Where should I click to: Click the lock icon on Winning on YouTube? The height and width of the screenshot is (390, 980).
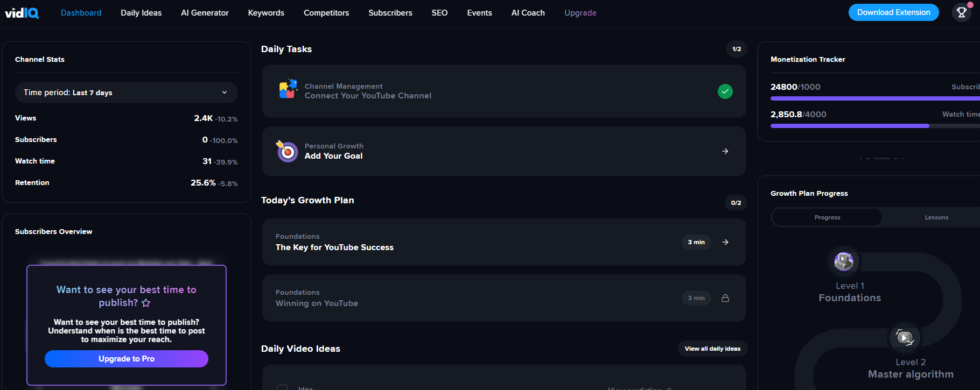click(x=725, y=298)
